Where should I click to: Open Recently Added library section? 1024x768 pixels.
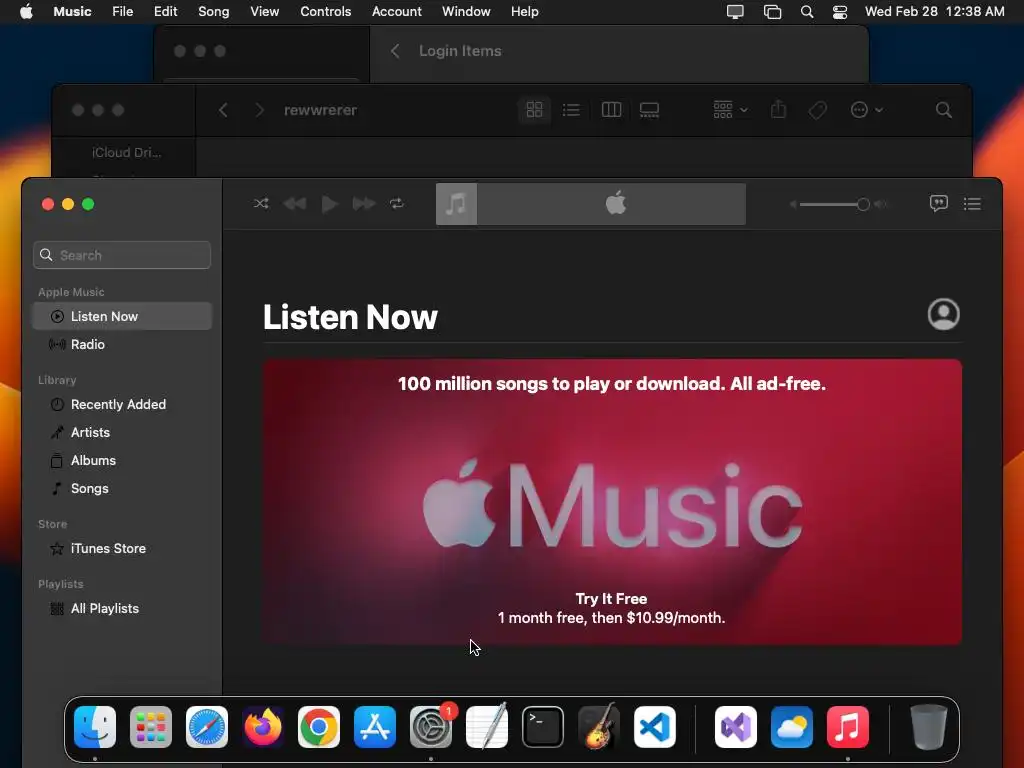(x=122, y=404)
